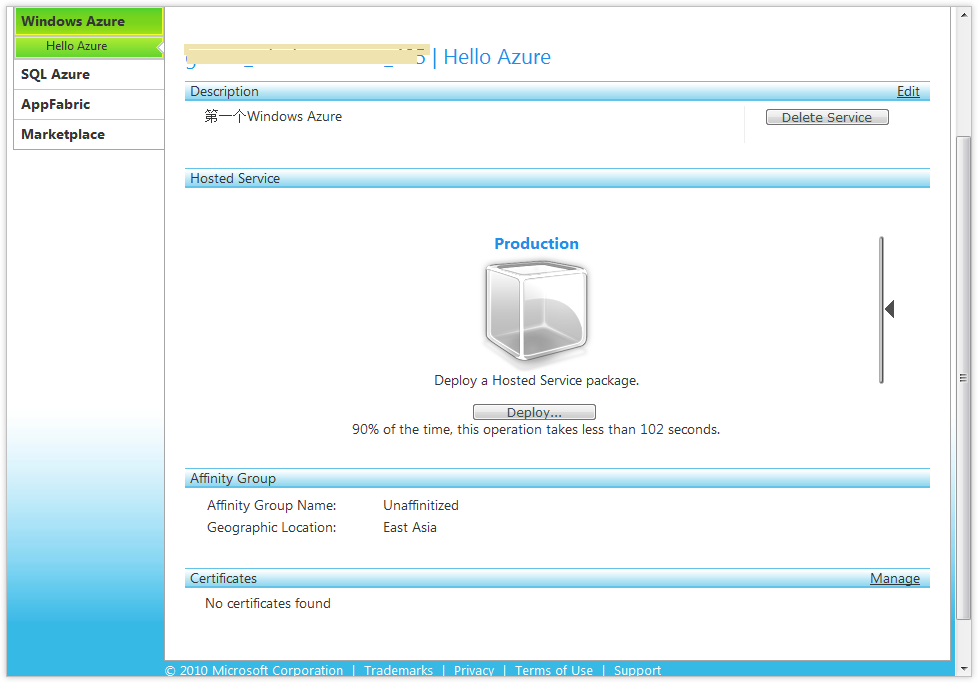This screenshot has width=978, height=683.
Task: Click the scrollbar up arrow
Action: click(x=964, y=15)
